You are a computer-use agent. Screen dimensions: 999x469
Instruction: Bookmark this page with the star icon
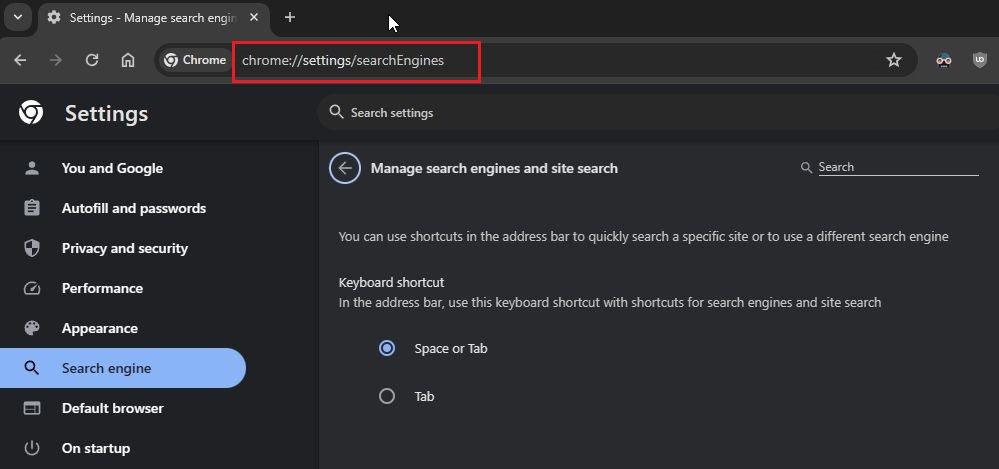pos(894,60)
